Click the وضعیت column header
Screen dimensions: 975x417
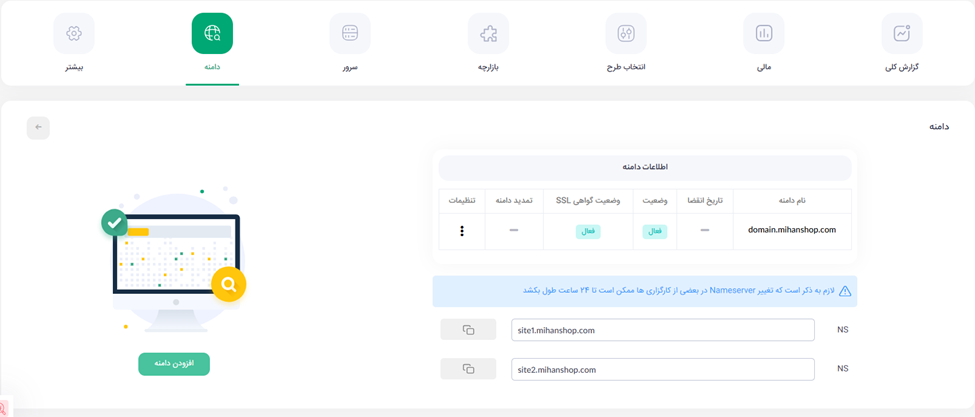(655, 201)
